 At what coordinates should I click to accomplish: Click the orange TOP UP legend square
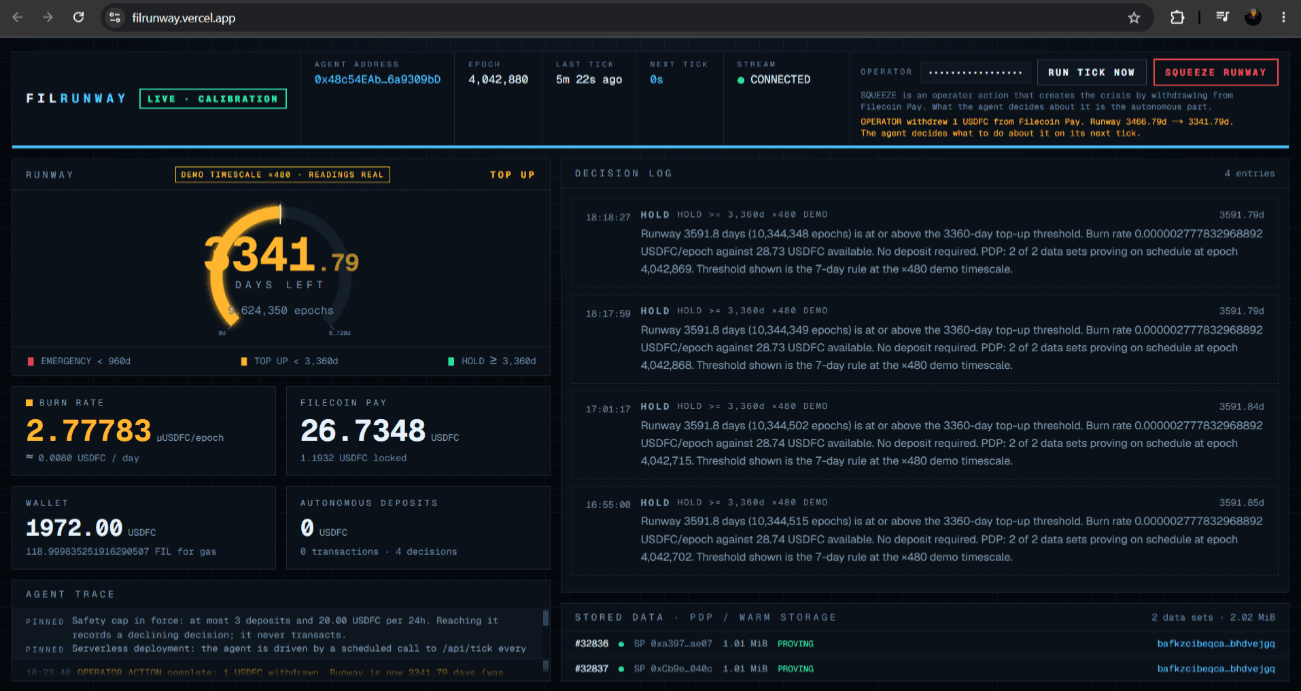(244, 361)
